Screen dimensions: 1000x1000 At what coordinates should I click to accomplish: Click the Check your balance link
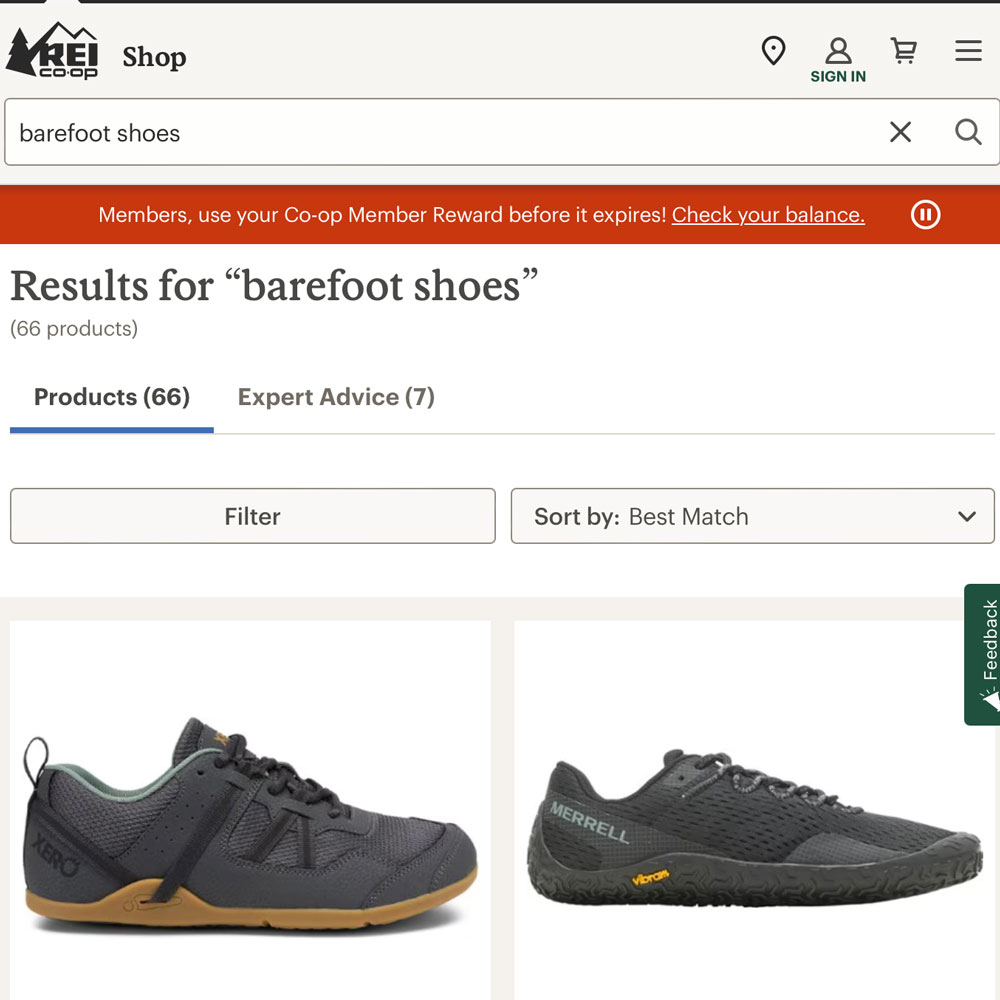click(x=768, y=214)
